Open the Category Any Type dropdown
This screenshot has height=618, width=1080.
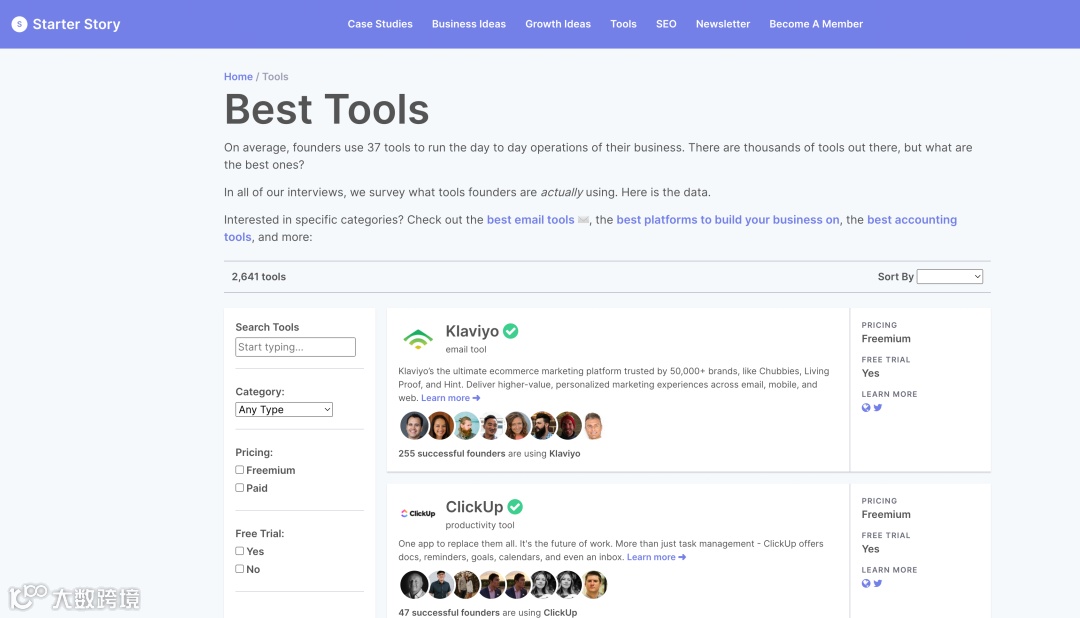point(284,409)
